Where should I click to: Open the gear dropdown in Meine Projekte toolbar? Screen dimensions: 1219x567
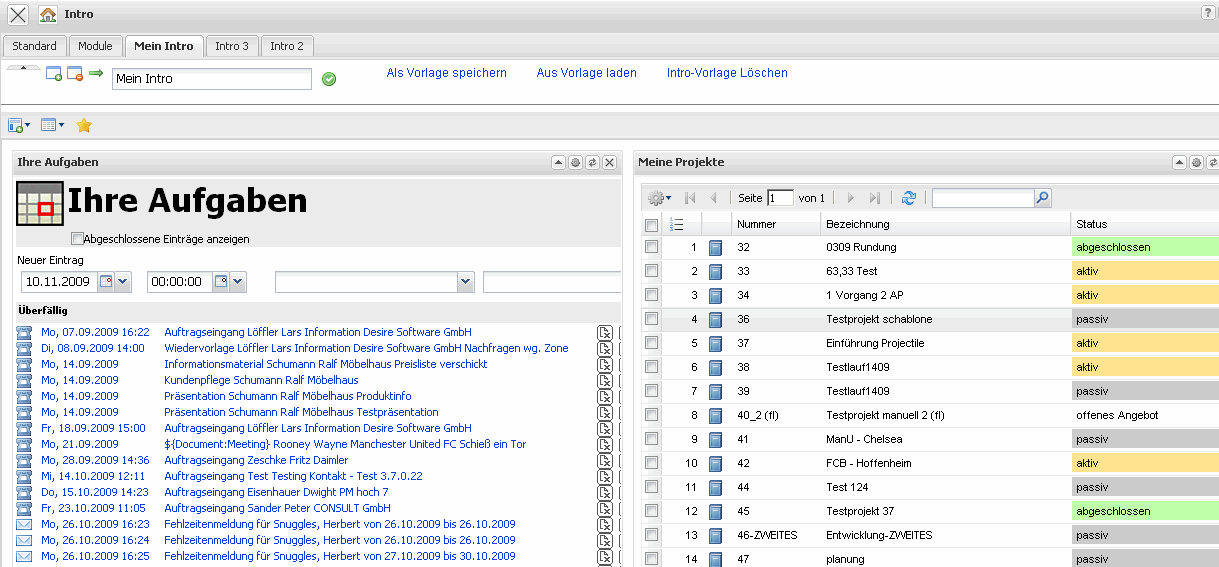(659, 198)
